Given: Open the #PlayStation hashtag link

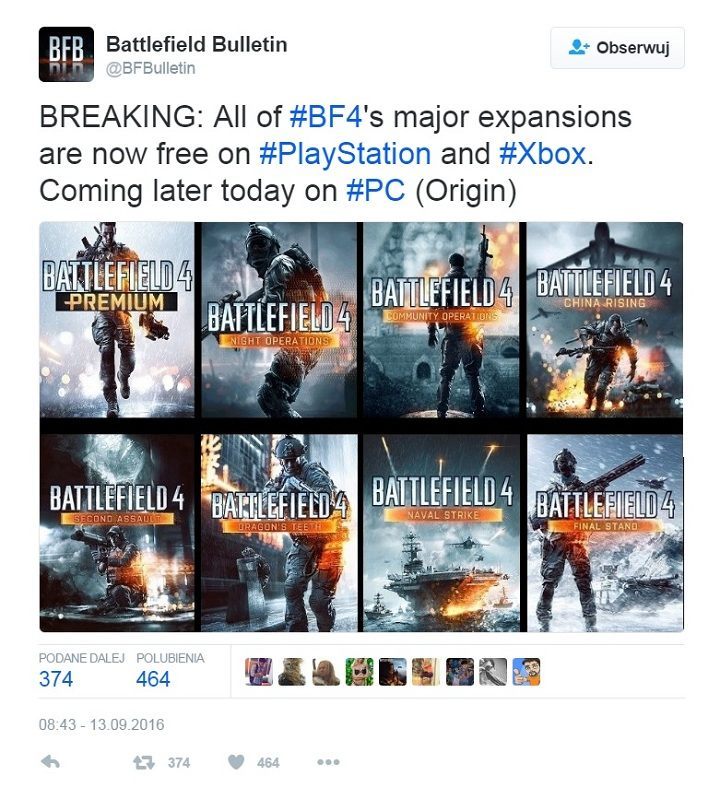Looking at the screenshot, I should pos(345,154).
